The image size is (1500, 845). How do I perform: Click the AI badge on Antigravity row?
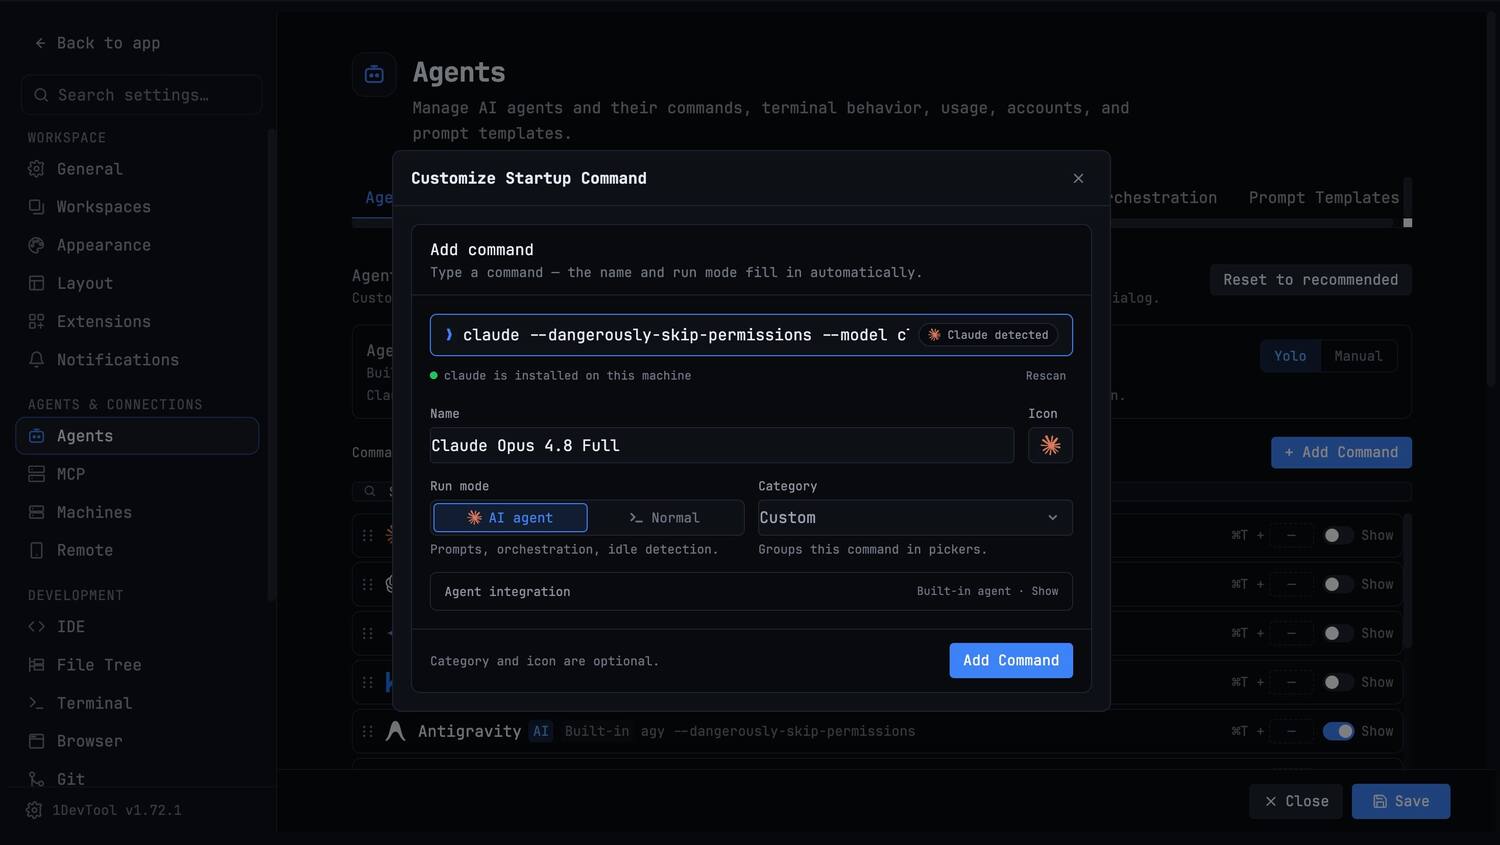point(540,731)
